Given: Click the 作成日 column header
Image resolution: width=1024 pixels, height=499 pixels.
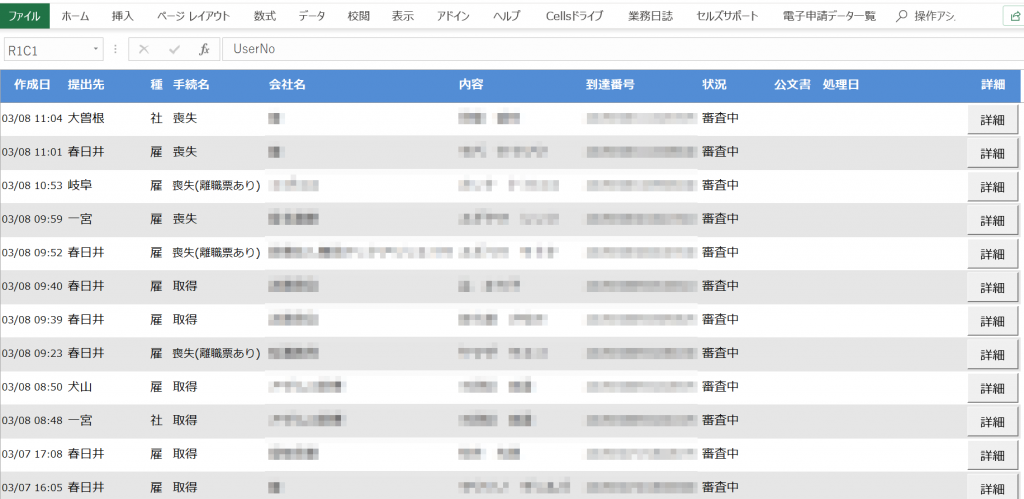Looking at the screenshot, I should pyautogui.click(x=32, y=85).
